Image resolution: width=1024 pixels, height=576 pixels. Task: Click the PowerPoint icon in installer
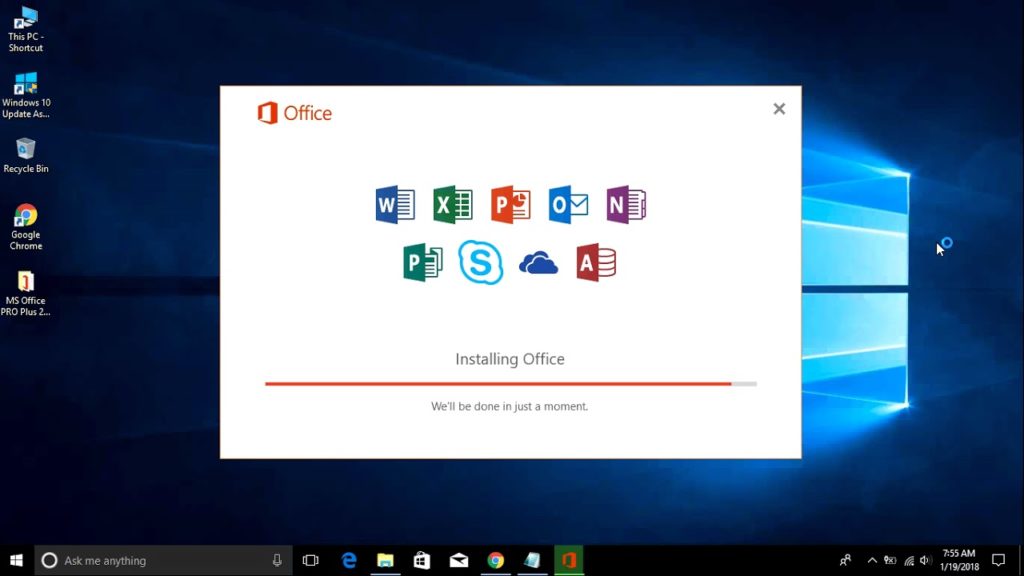click(x=511, y=205)
